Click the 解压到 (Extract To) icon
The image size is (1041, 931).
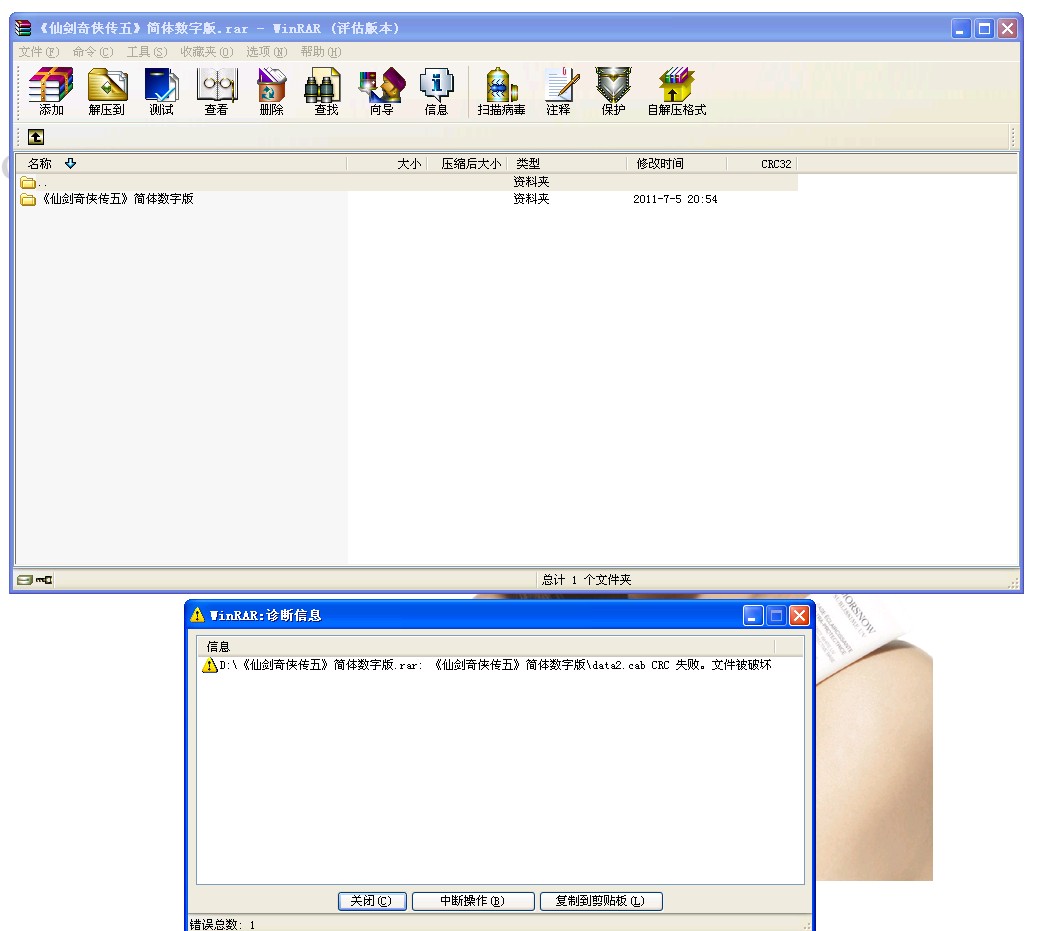106,91
